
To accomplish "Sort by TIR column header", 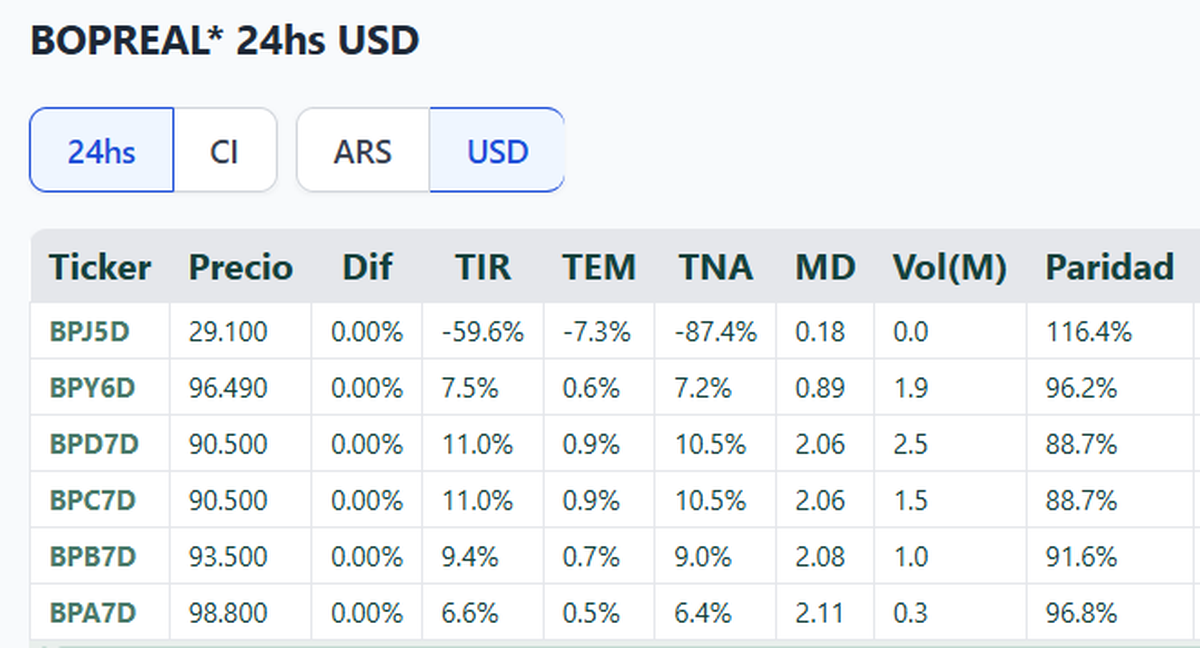I will (483, 267).
